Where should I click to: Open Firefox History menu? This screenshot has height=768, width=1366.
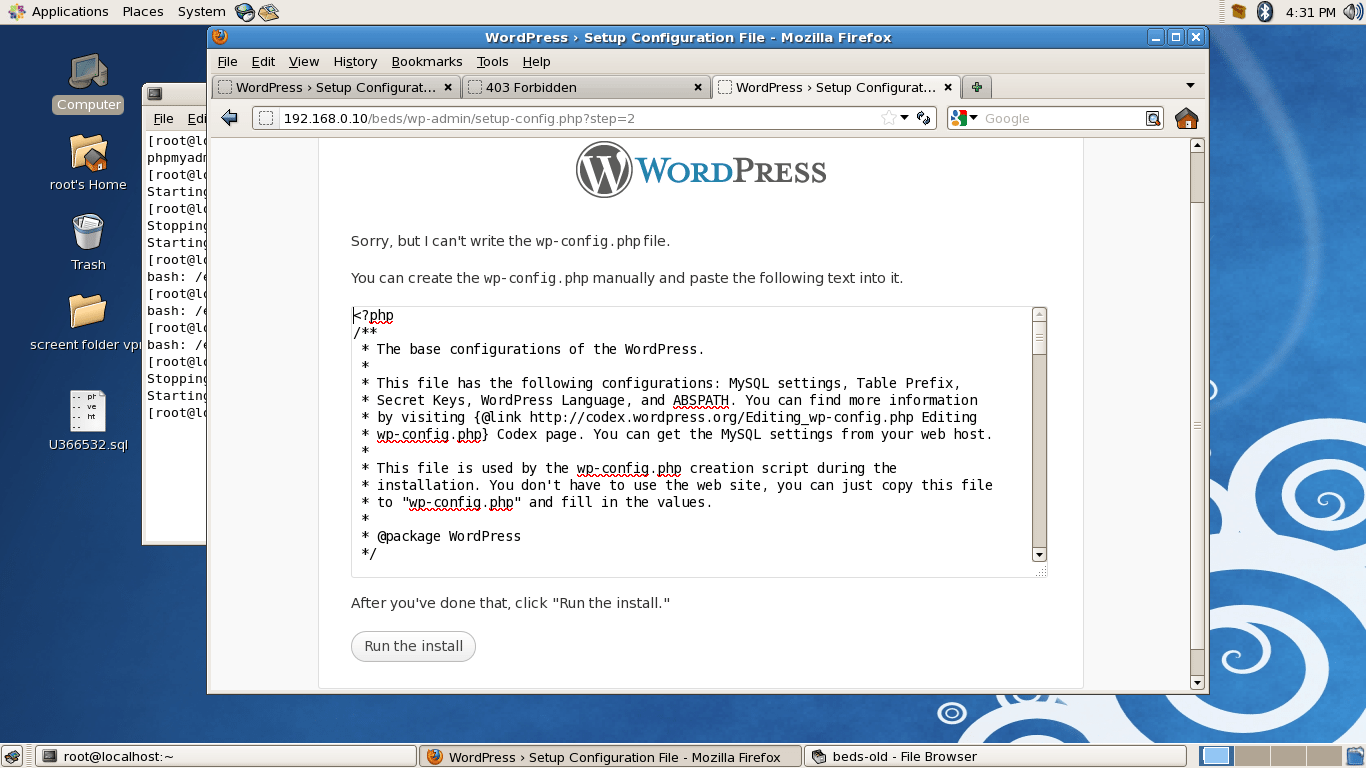pos(355,61)
